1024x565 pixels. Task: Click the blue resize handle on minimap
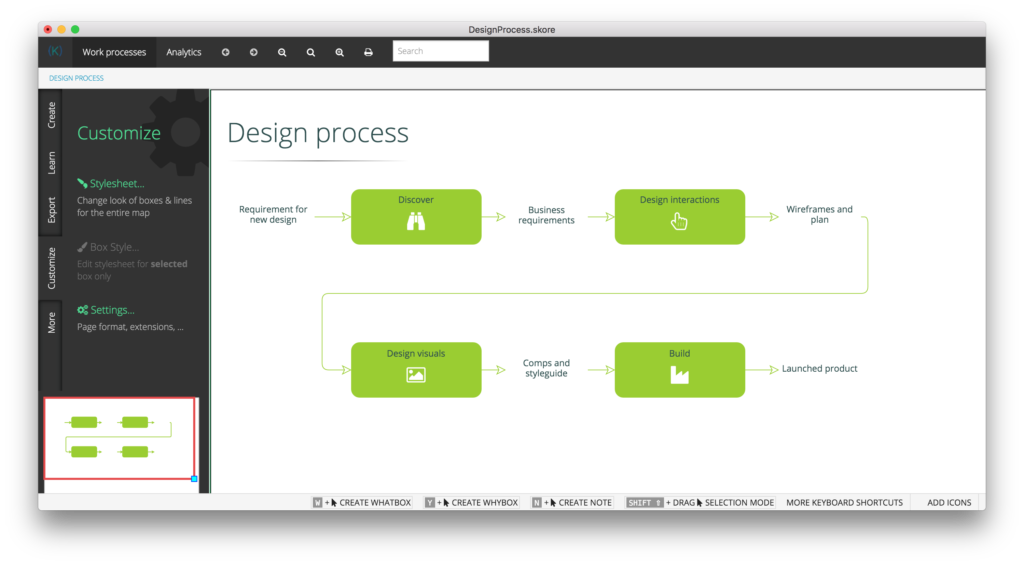tap(194, 479)
